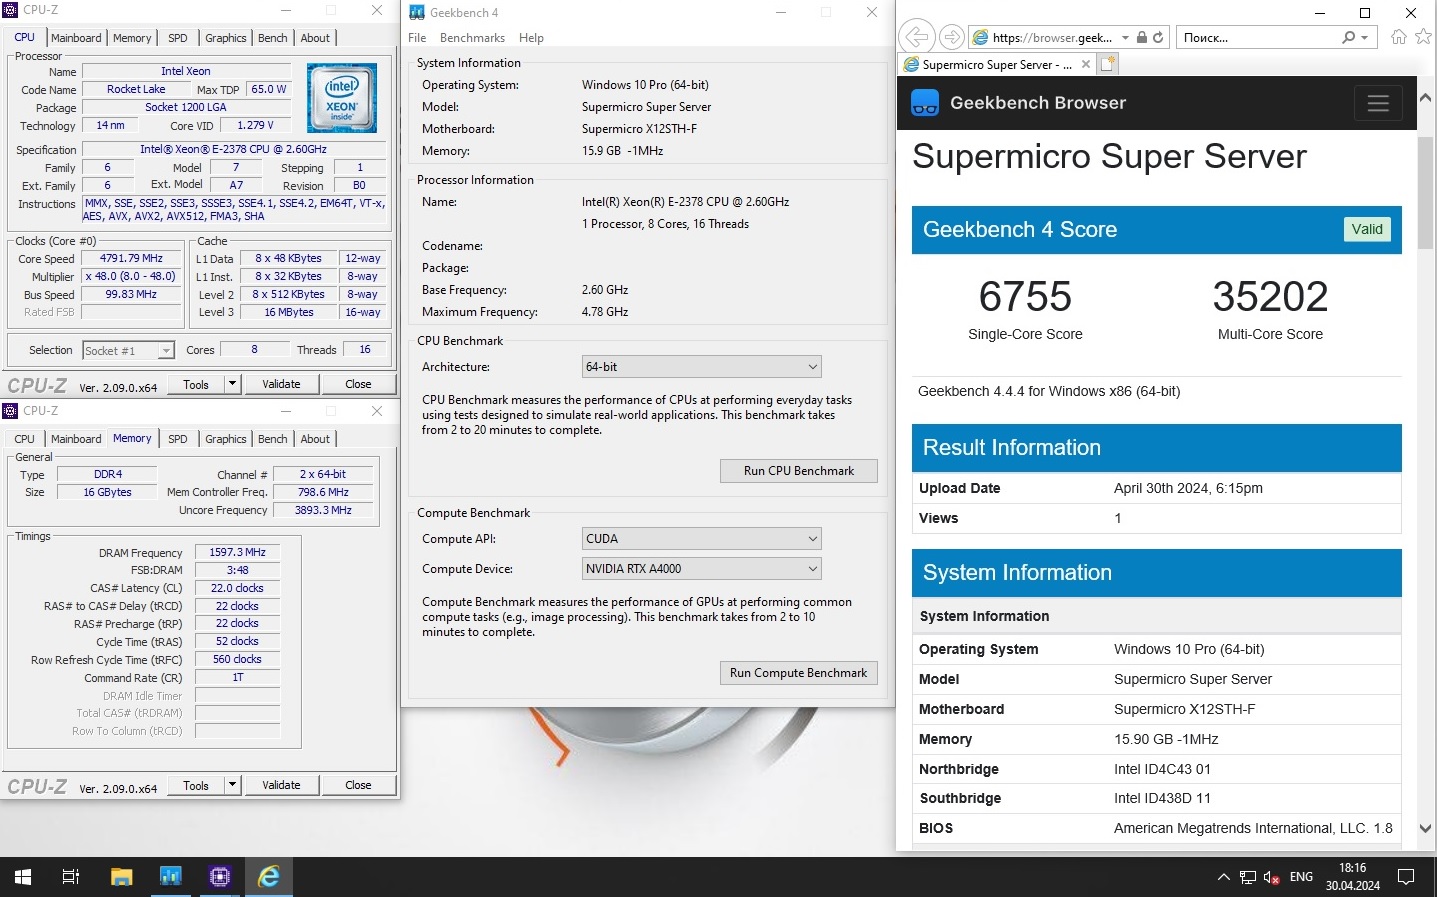Click the network icon in system tray
Image resolution: width=1437 pixels, height=897 pixels.
tap(1247, 877)
